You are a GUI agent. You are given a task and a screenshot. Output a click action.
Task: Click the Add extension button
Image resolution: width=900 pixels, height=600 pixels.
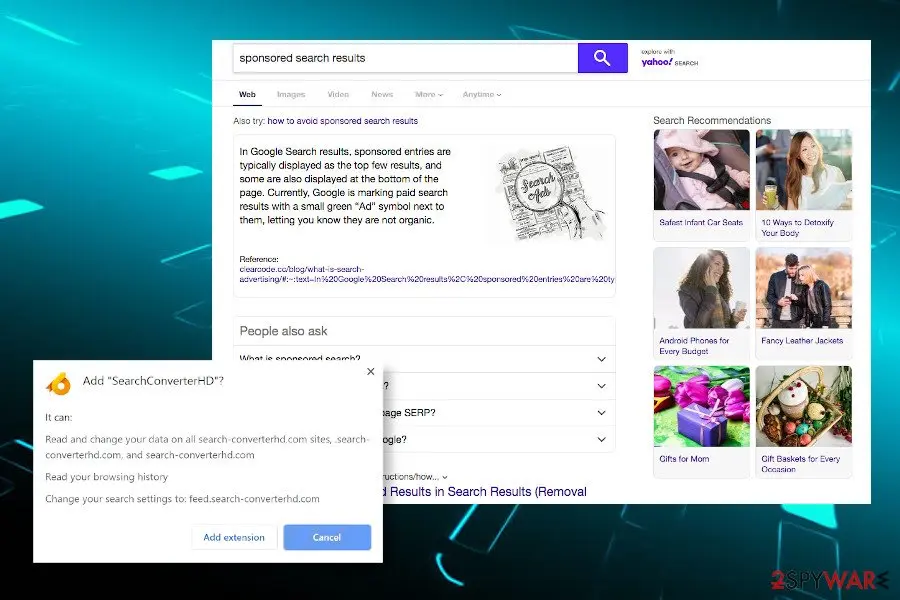pos(234,537)
